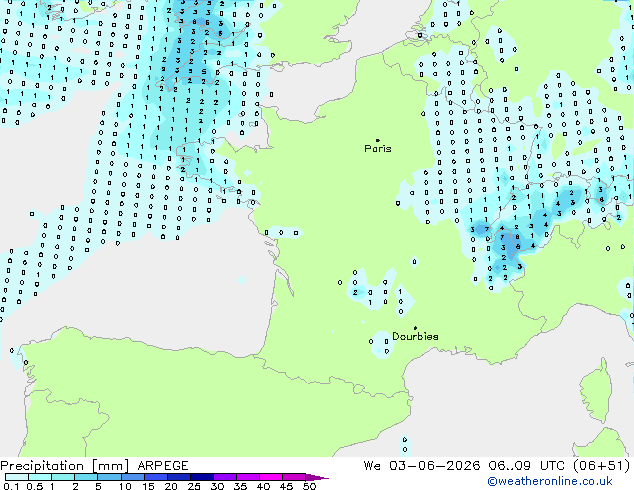Image resolution: width=634 pixels, height=490 pixels.
Task: Click the forecast date 'We 03-06-2026' text
Action: click(x=422, y=466)
